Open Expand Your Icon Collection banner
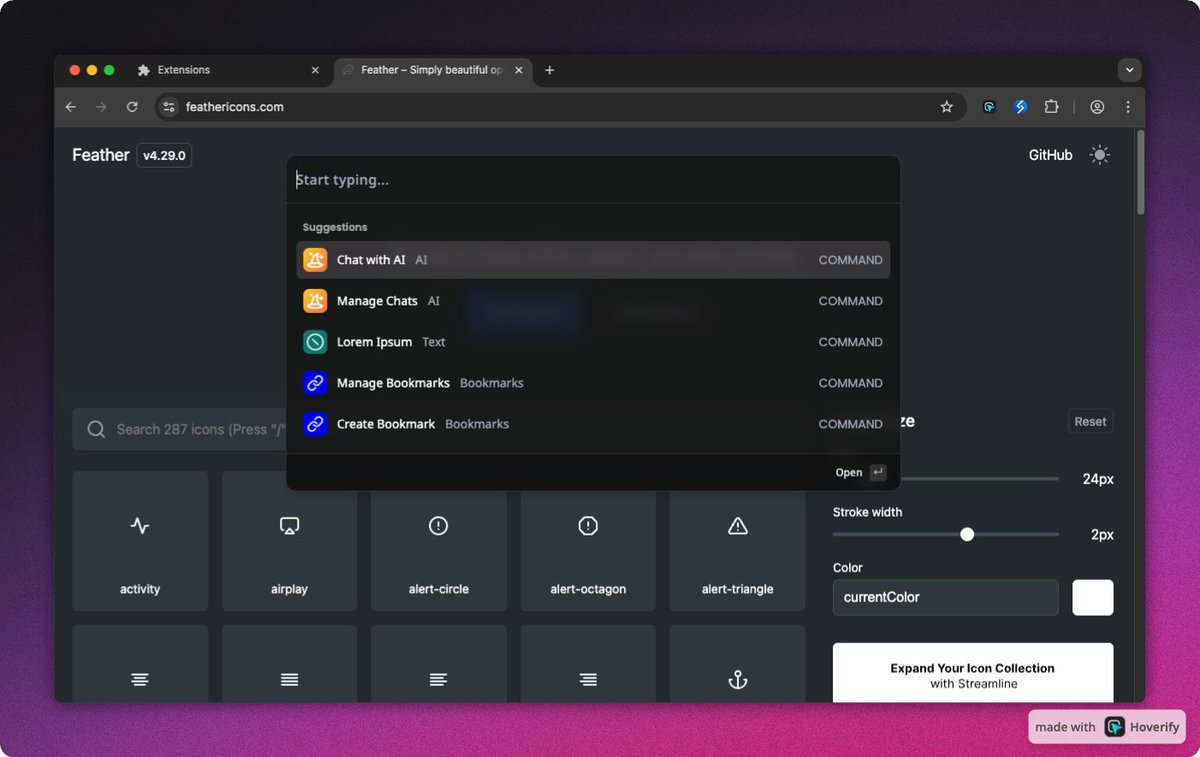 (973, 673)
